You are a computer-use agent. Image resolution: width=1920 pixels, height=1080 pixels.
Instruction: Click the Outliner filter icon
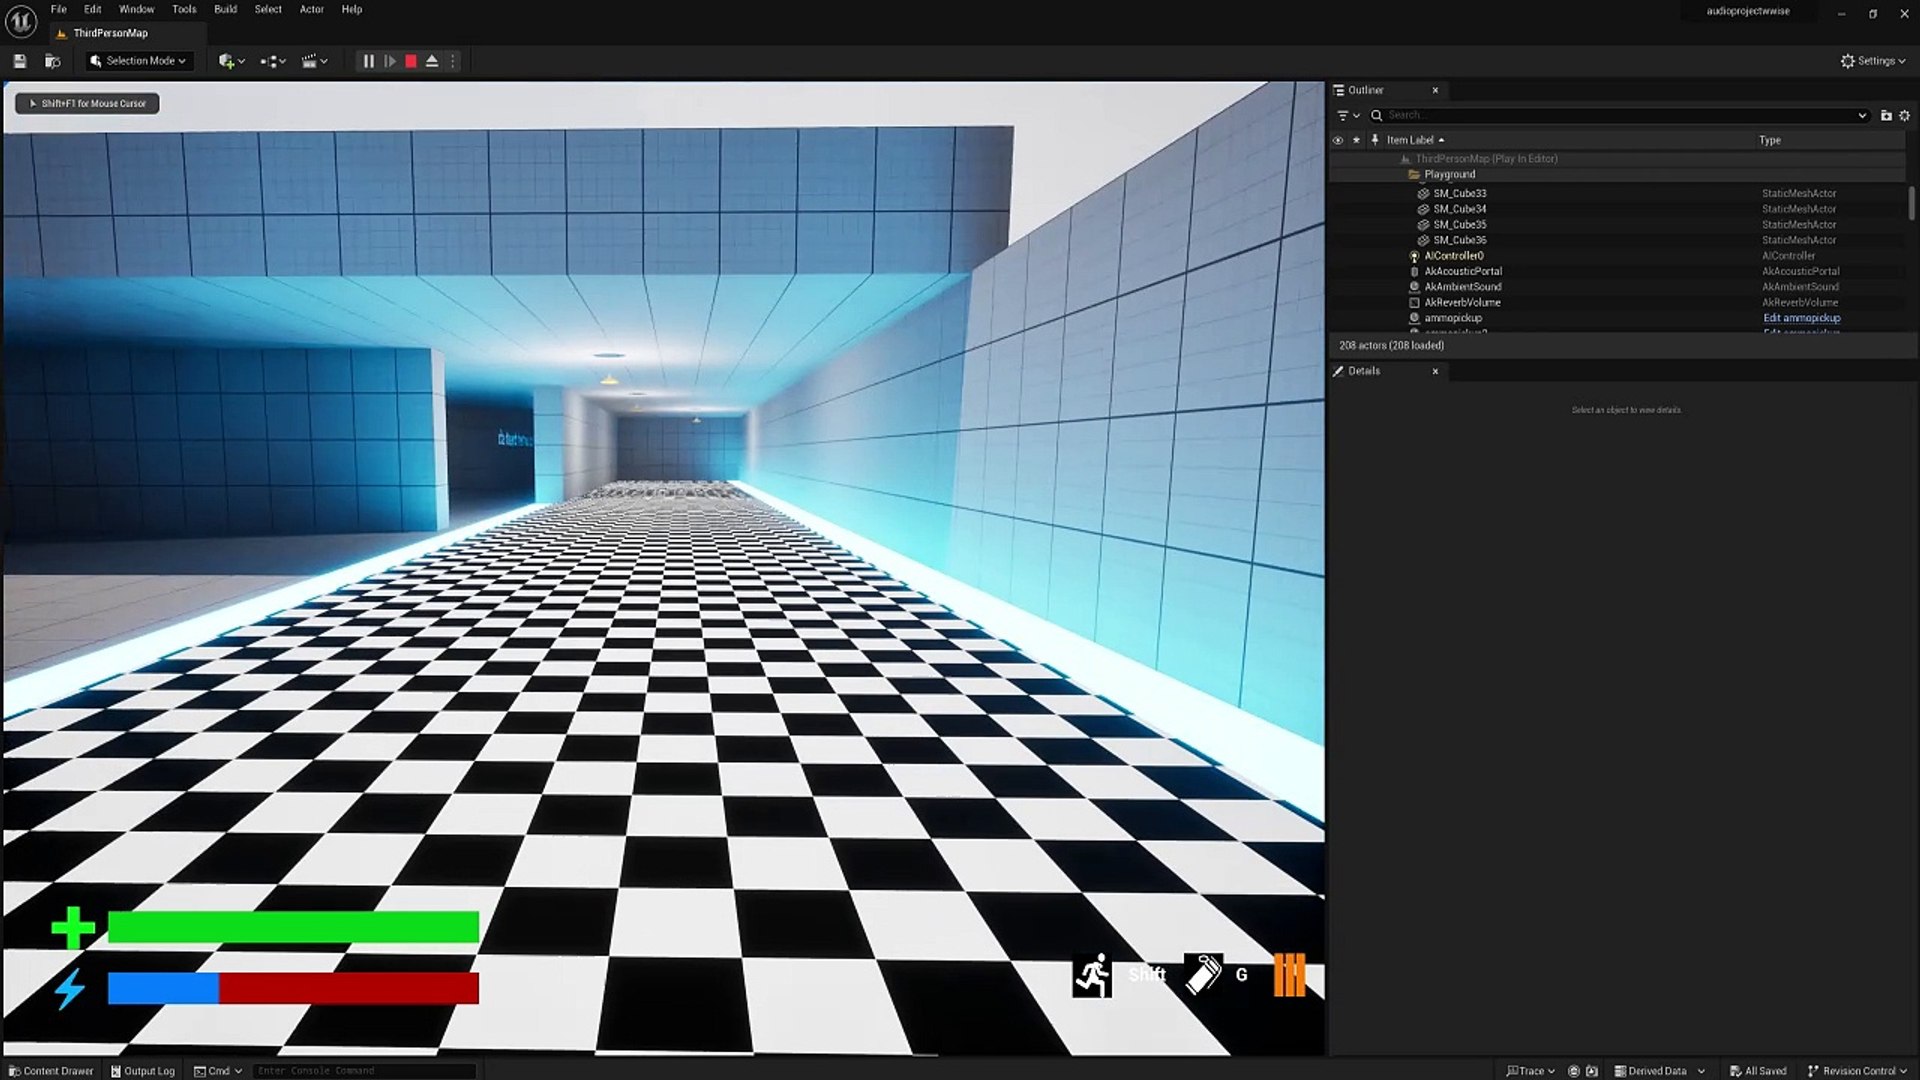pos(1343,115)
